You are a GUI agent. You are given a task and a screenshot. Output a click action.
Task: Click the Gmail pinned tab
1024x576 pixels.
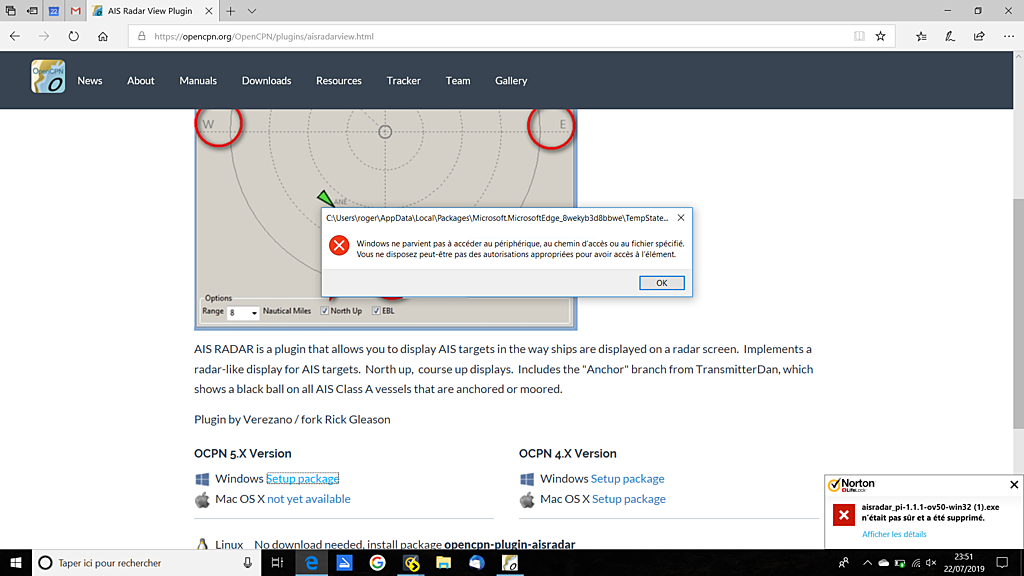point(75,11)
